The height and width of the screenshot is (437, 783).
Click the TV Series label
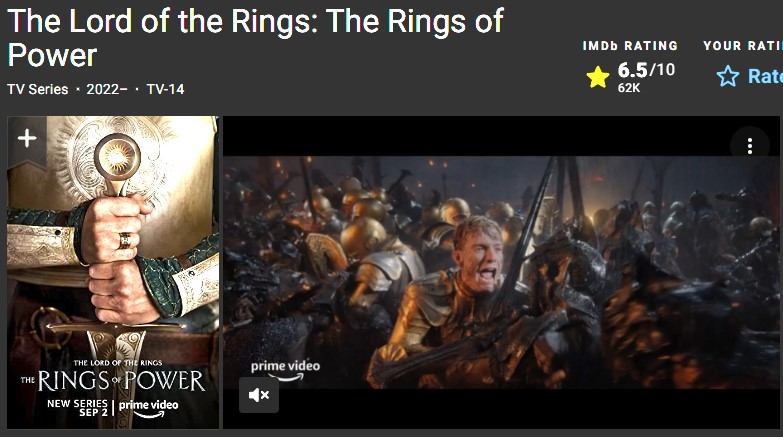coord(38,89)
